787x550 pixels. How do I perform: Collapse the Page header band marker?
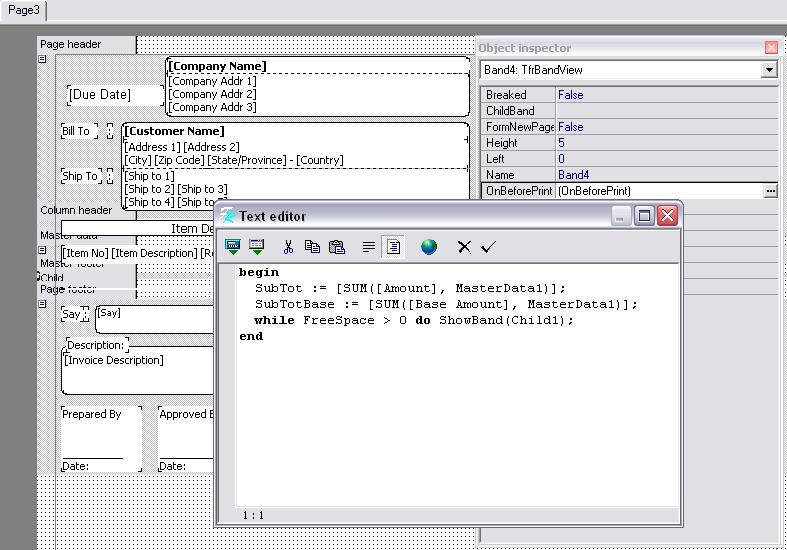pyautogui.click(x=42, y=59)
